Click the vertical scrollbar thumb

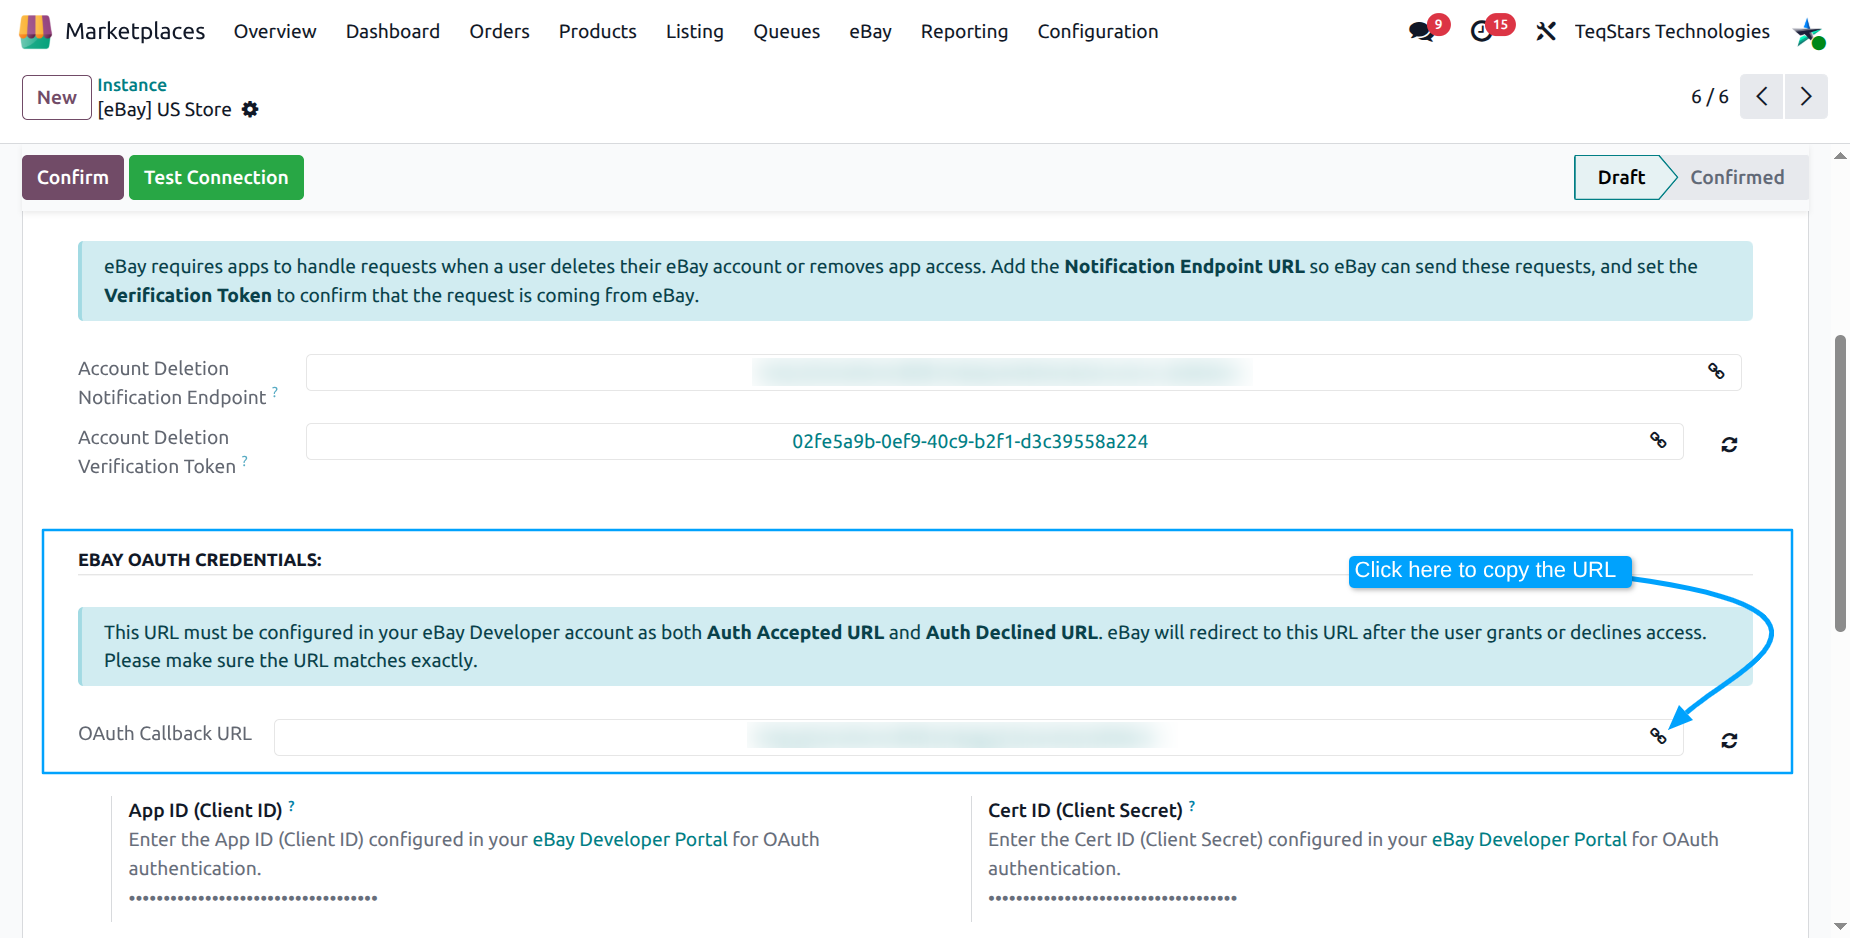(1840, 483)
